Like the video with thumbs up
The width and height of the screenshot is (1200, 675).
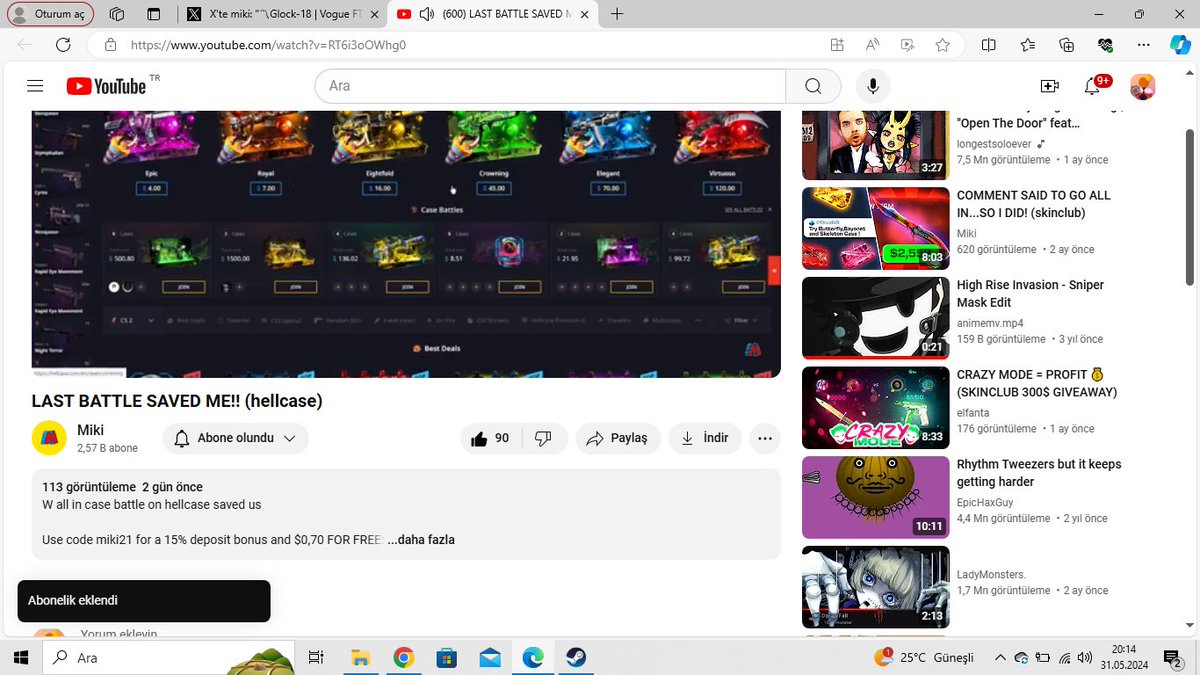489,438
